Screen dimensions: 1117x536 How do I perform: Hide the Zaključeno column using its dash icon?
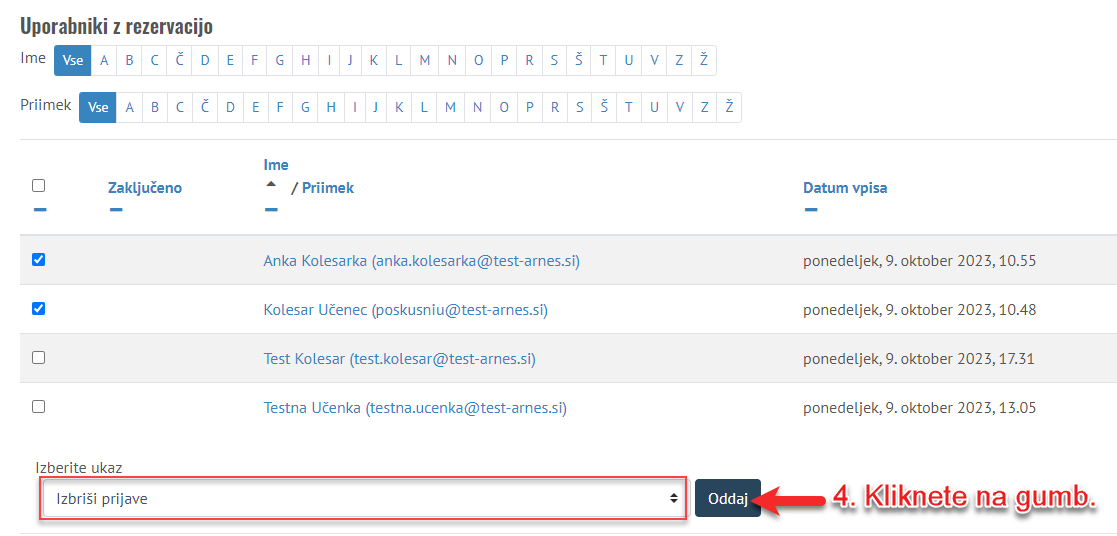coord(116,210)
